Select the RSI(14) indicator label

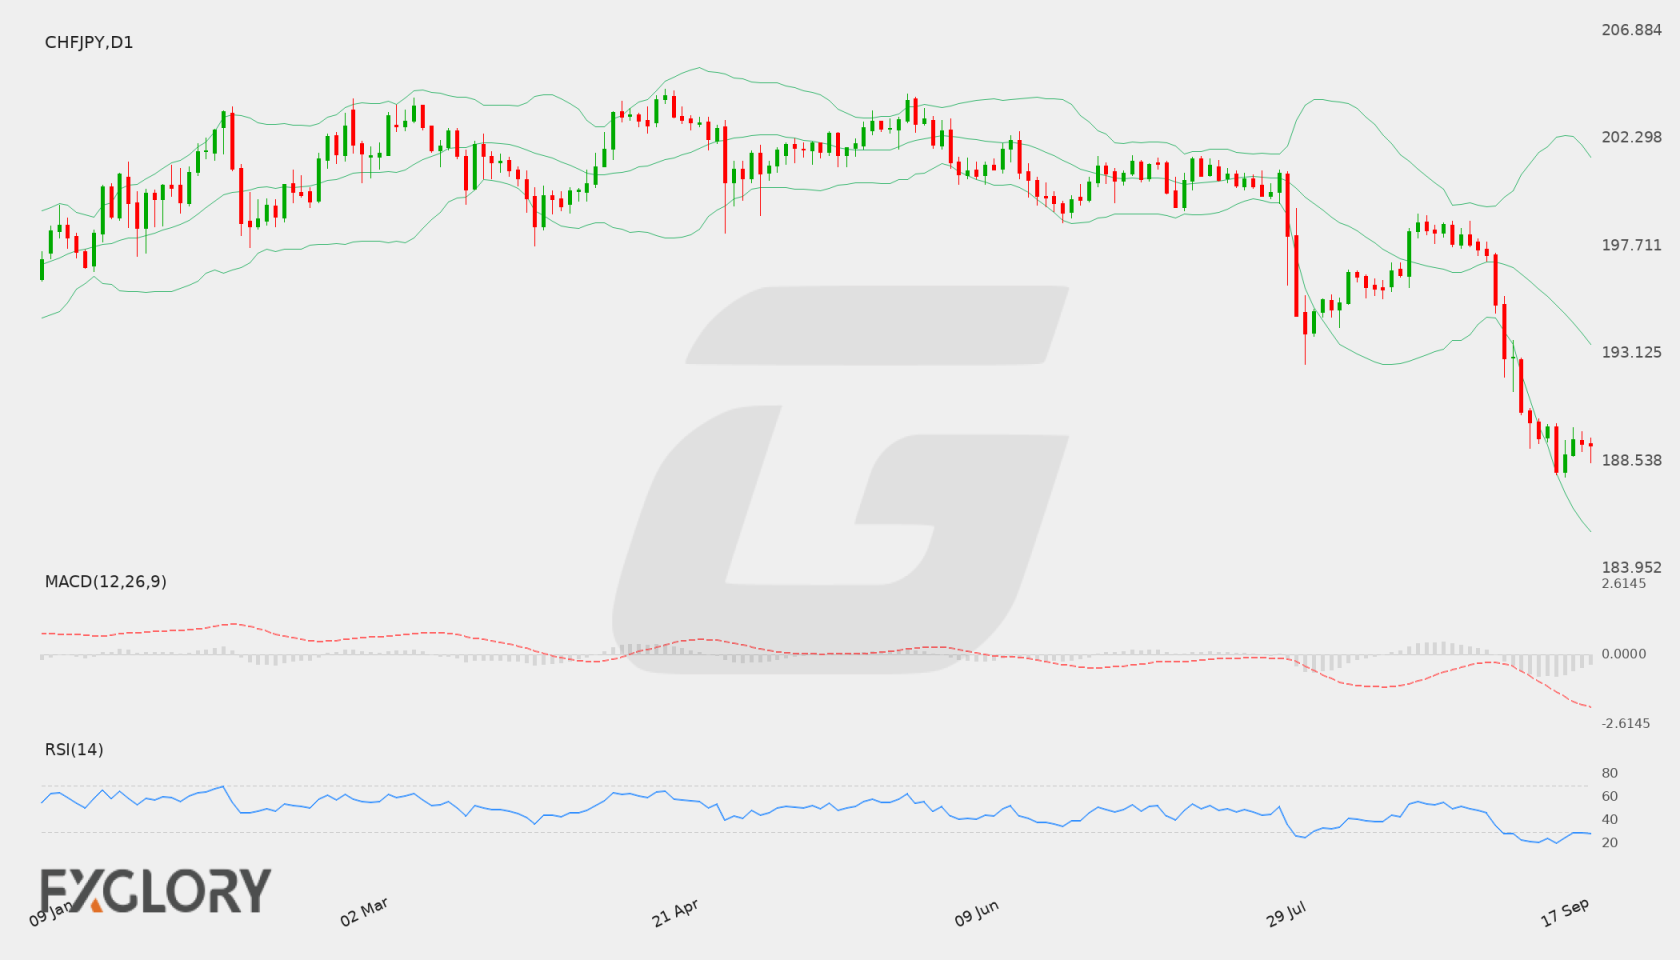74,749
